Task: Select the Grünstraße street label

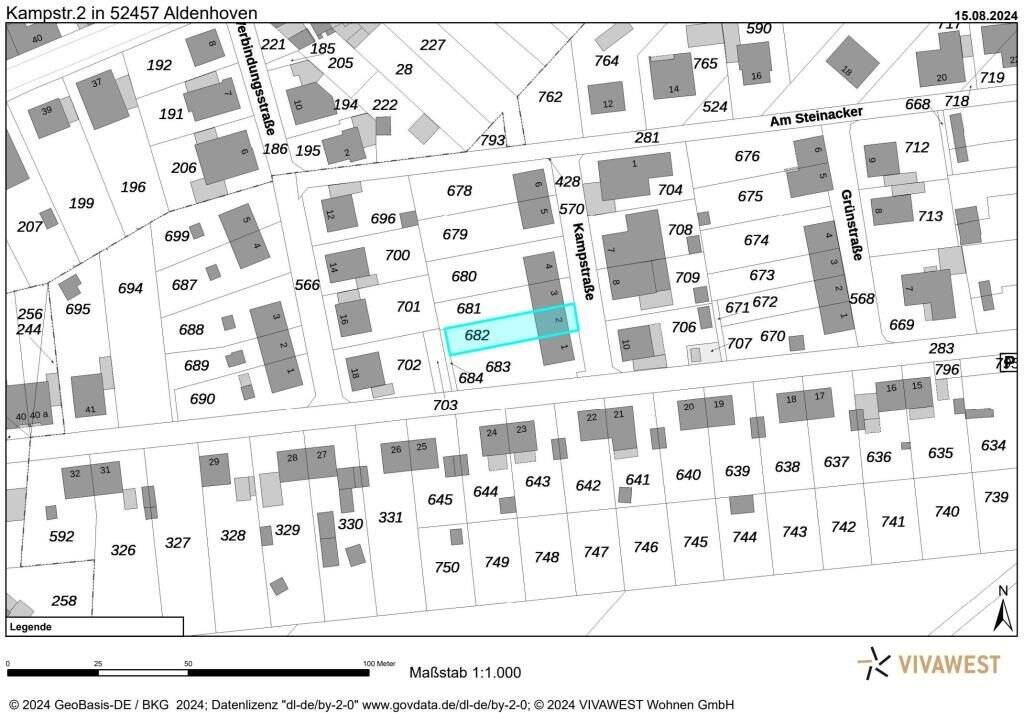Action: (849, 225)
